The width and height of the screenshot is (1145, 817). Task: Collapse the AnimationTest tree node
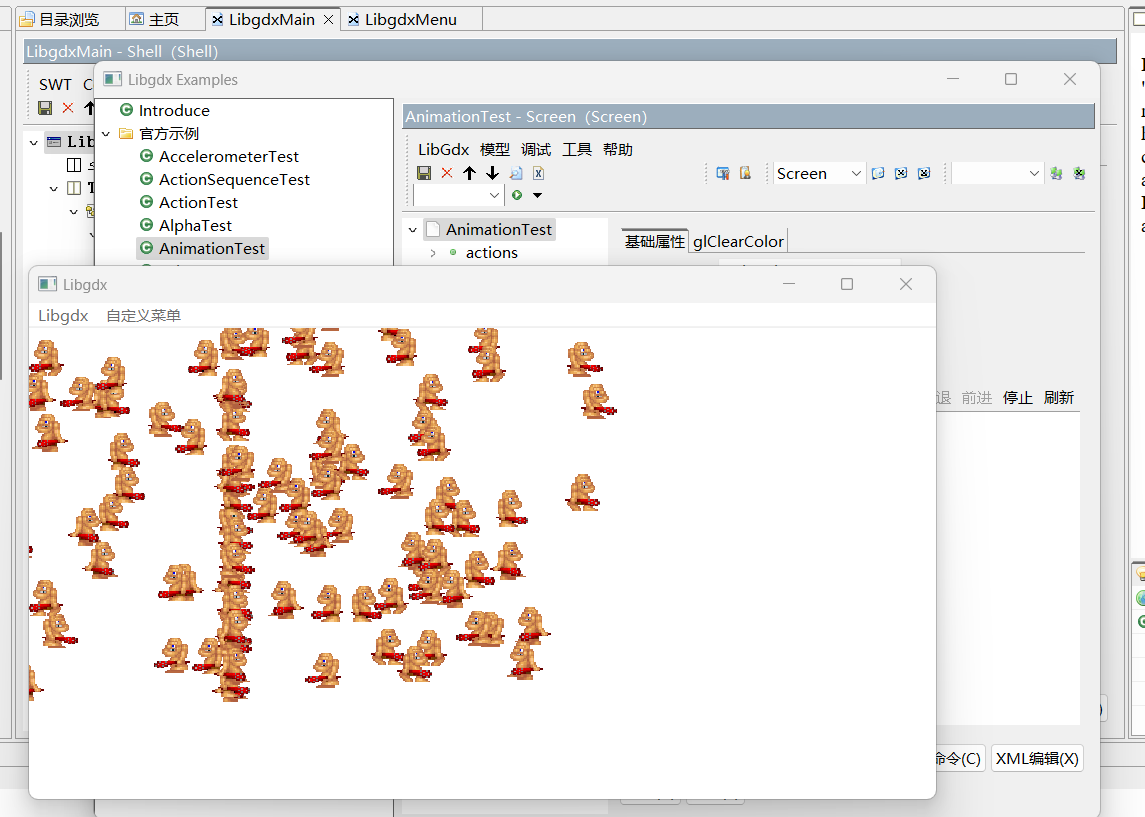point(413,230)
